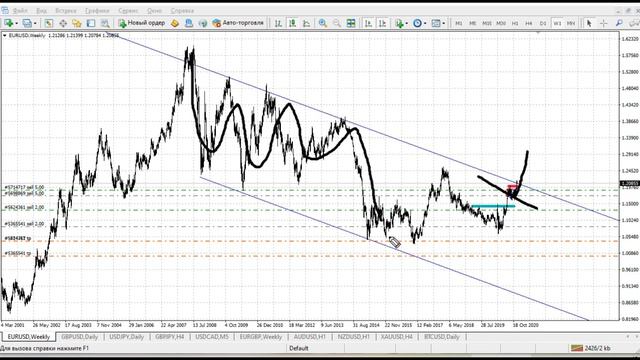Expand the new chart dropdown arrow

pyautogui.click(x=16, y=23)
